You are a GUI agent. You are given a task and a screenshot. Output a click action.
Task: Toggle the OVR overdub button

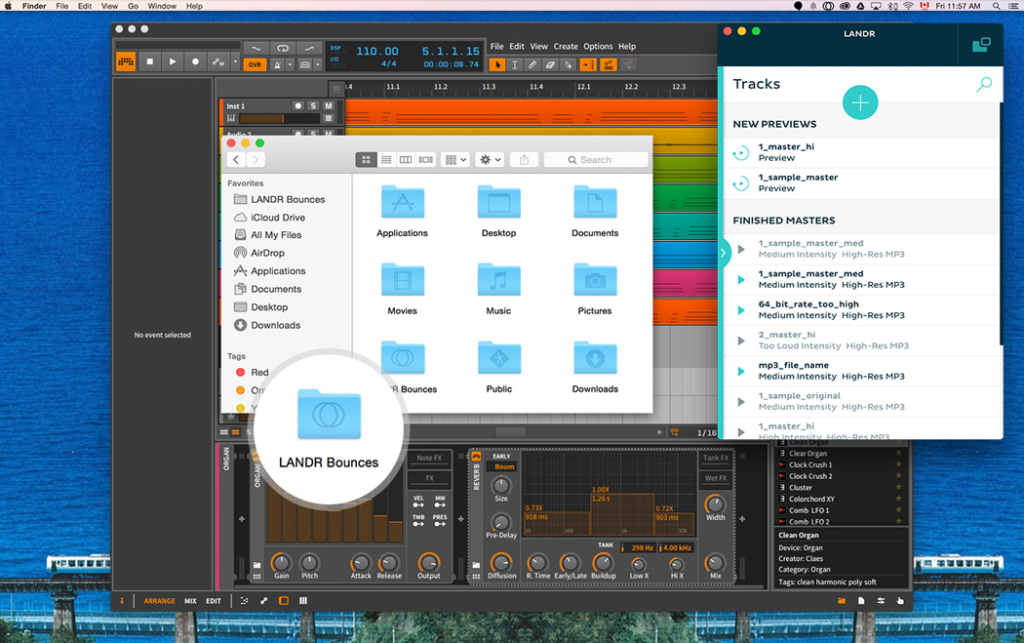[x=255, y=65]
